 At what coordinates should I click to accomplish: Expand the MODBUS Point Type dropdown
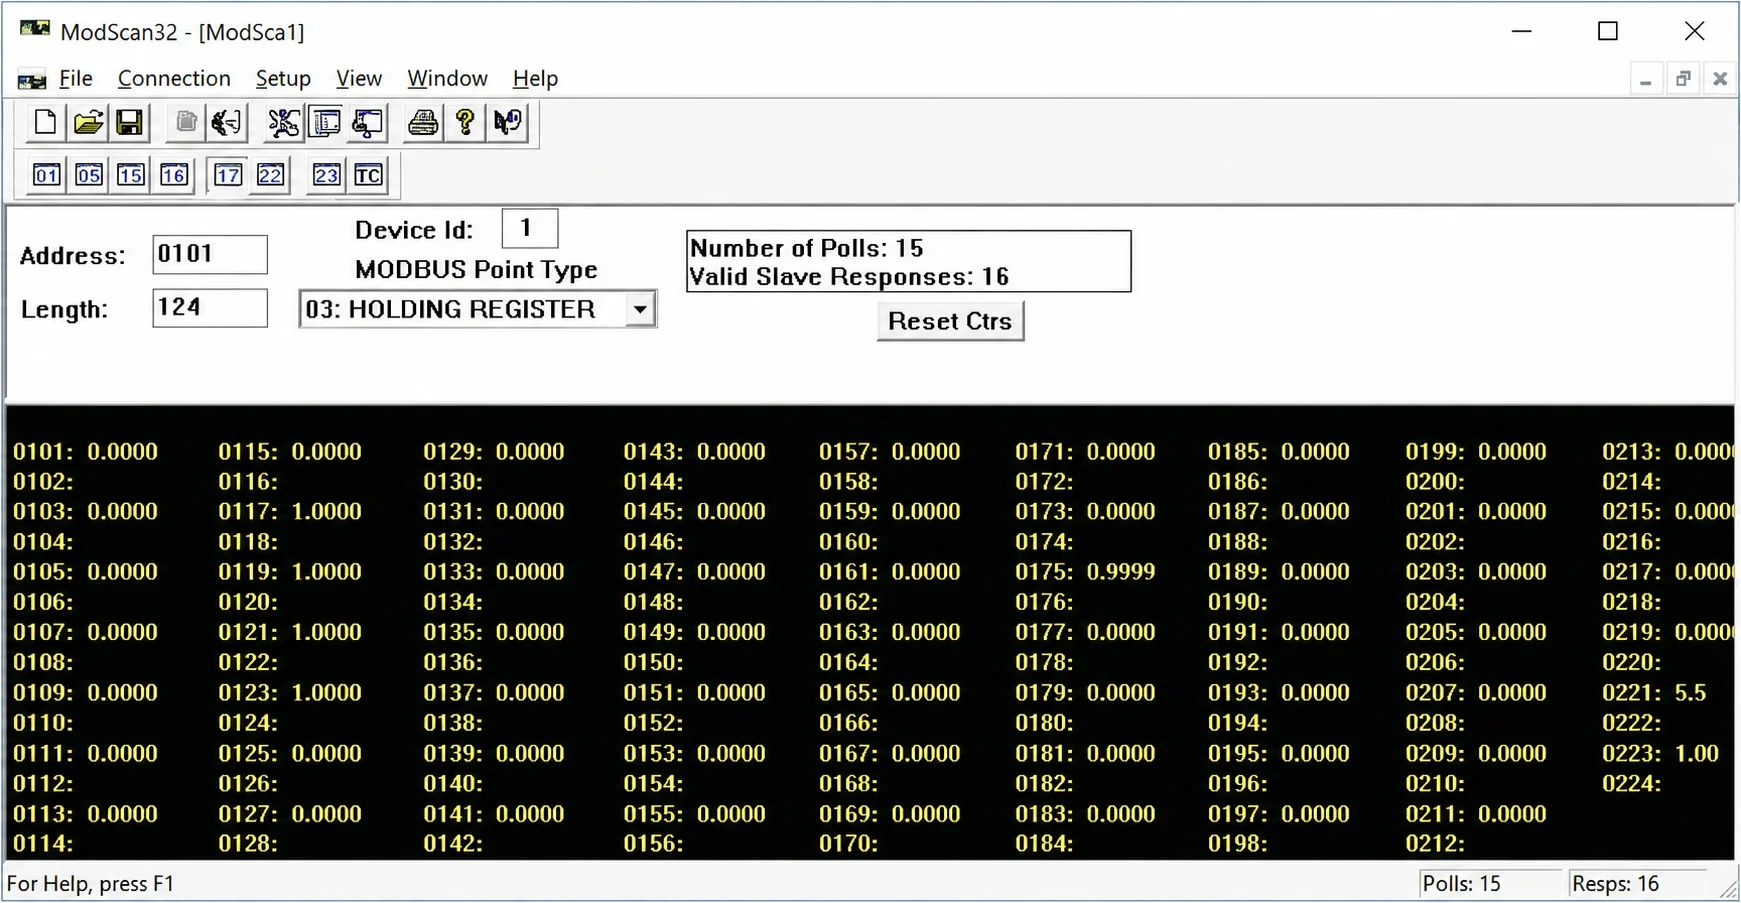(x=640, y=309)
